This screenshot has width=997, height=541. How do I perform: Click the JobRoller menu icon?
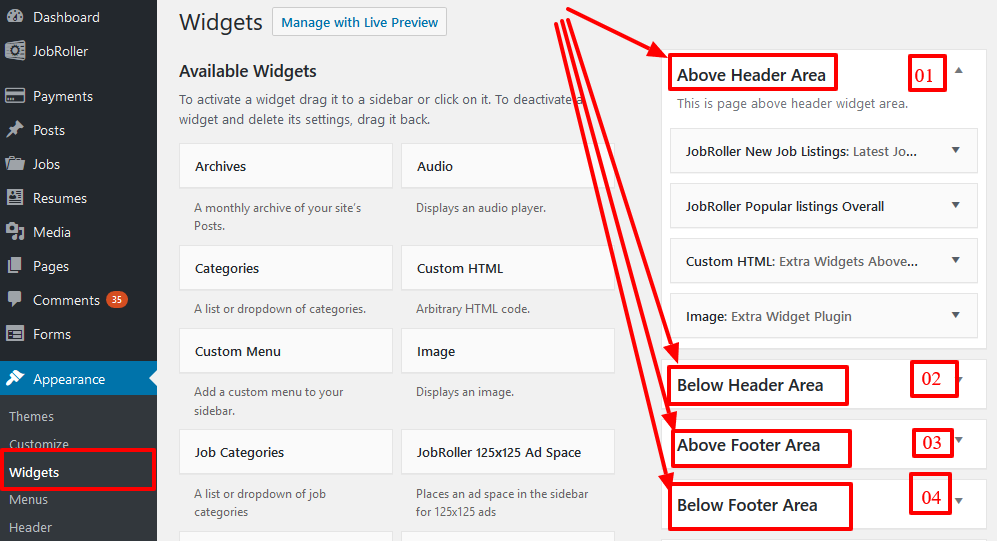pos(15,51)
